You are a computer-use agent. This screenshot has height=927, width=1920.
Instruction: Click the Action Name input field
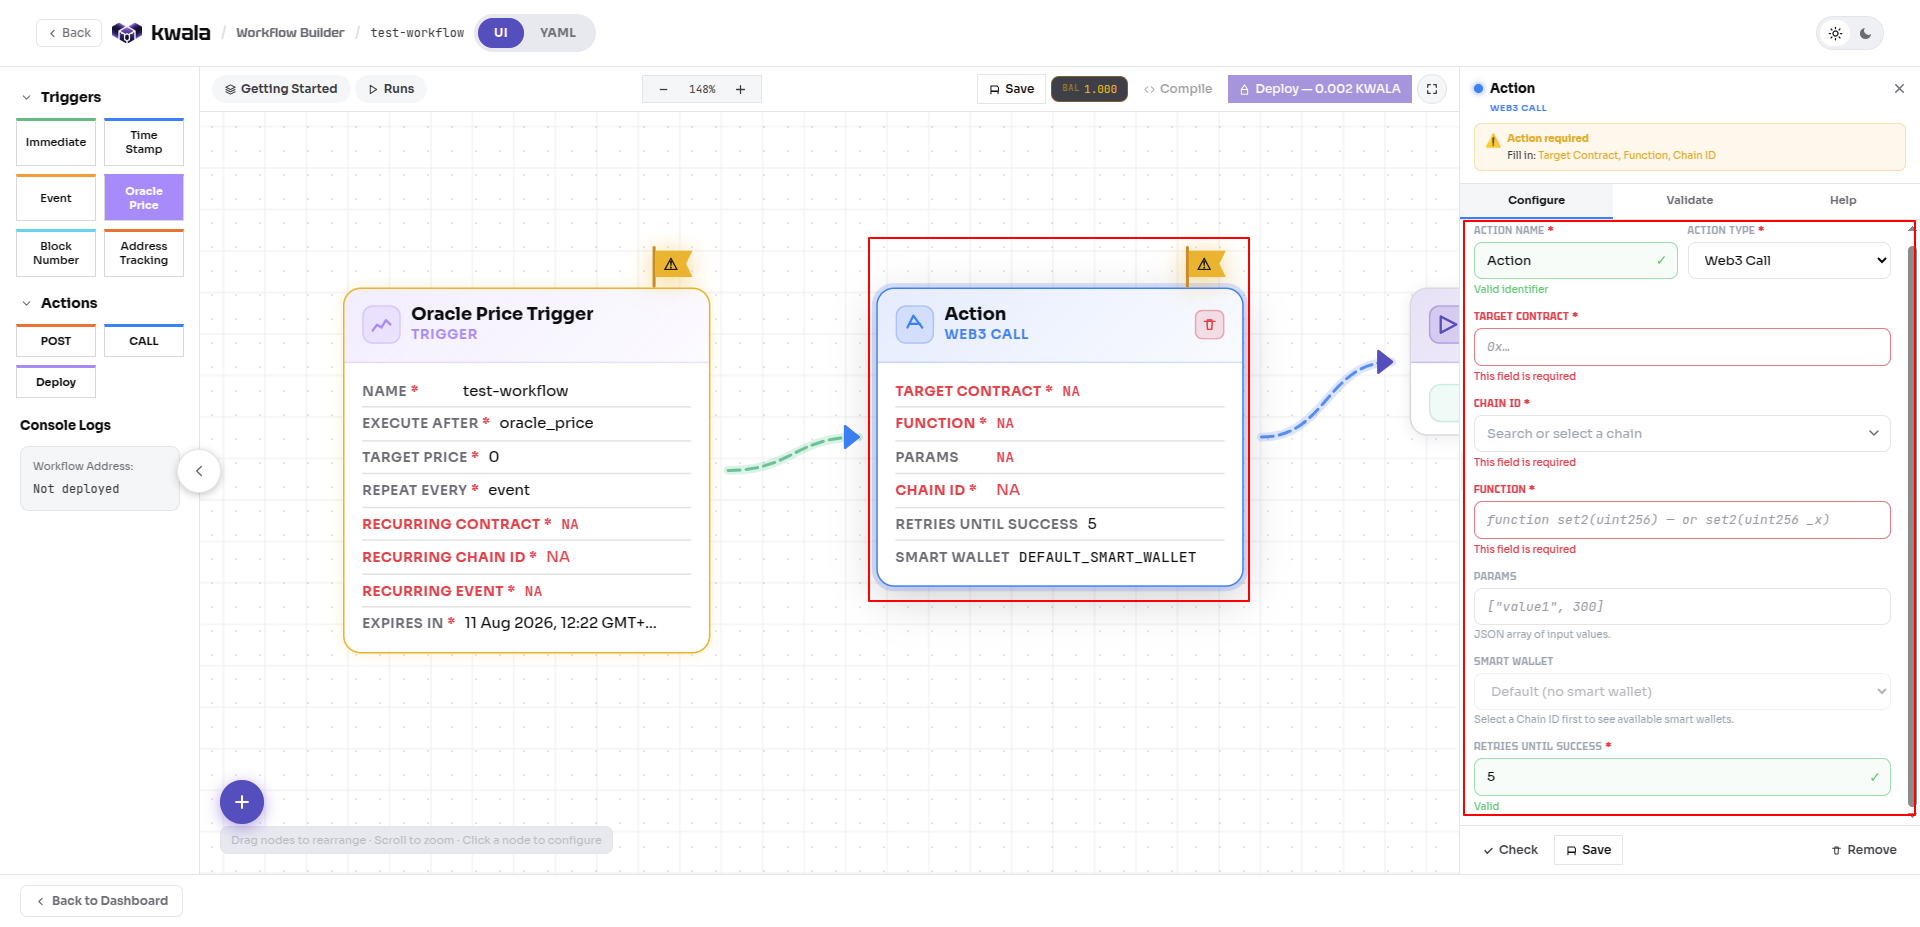pos(1575,261)
